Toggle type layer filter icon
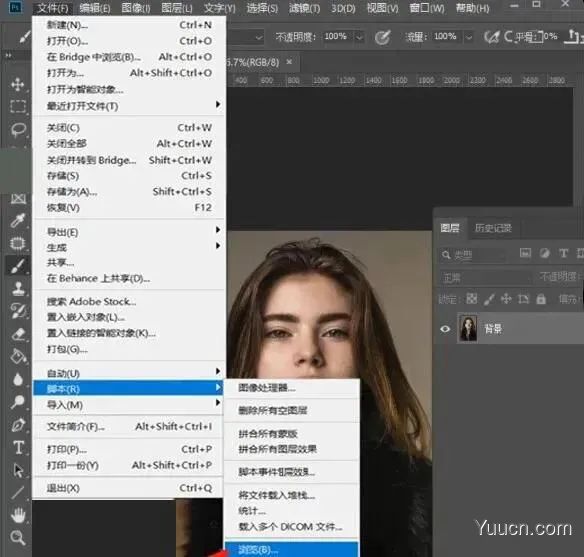584x557 pixels. click(564, 253)
